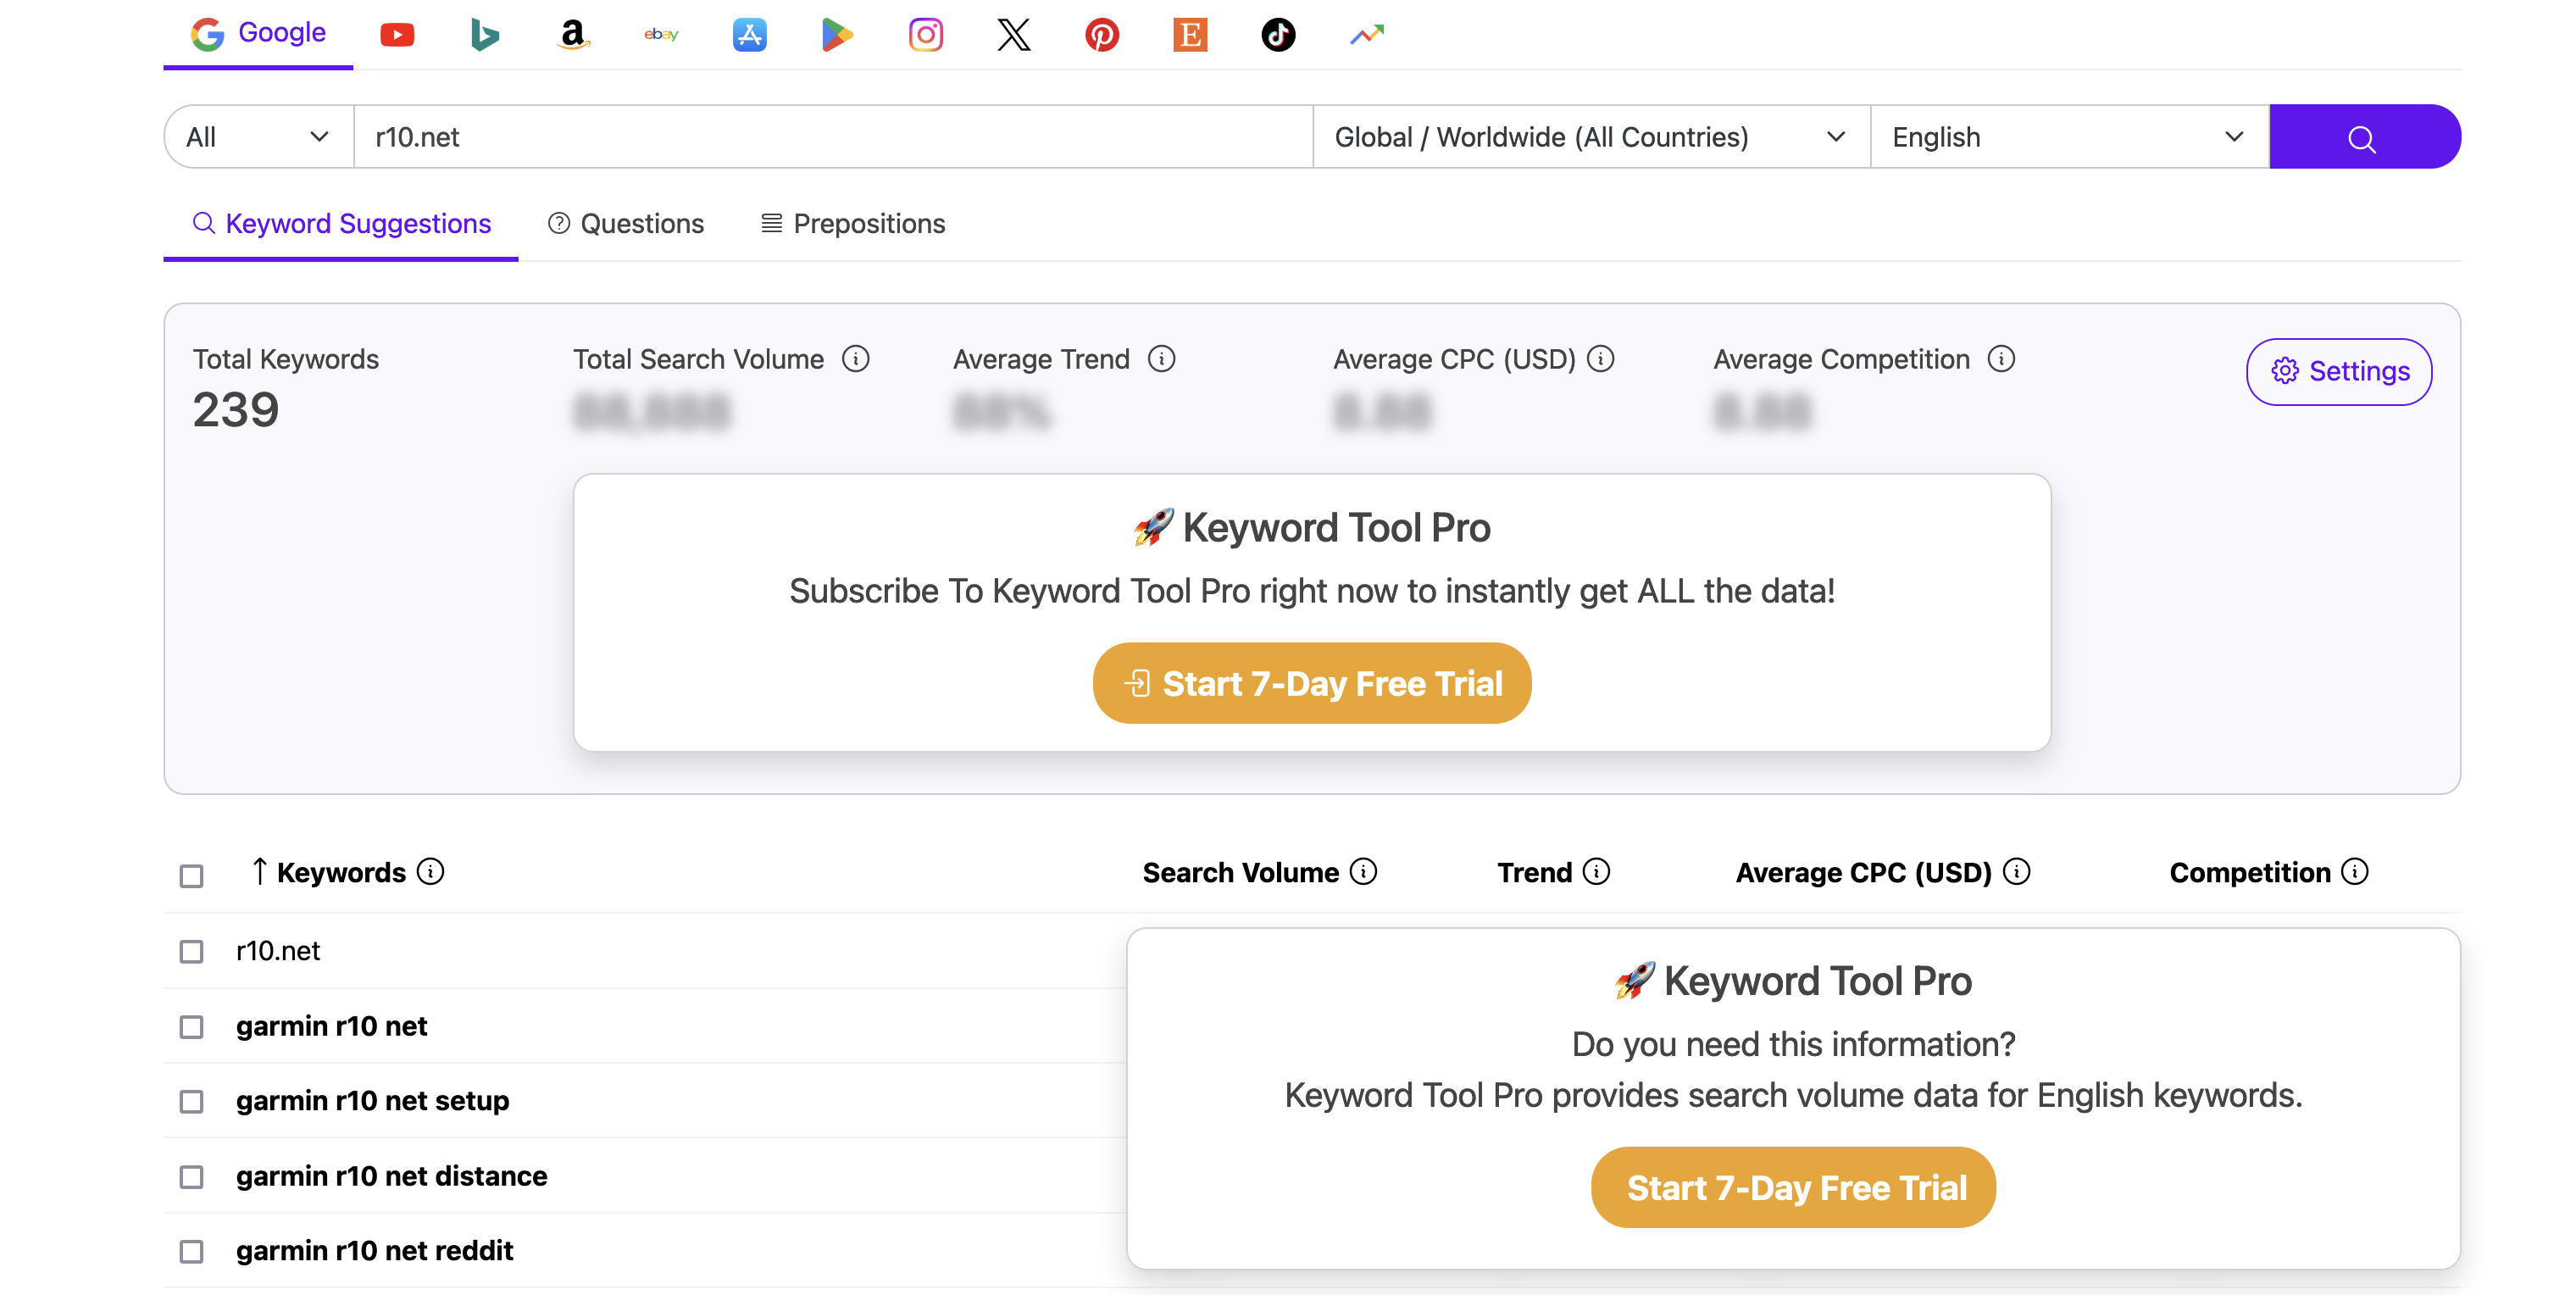Switch to Google Play Store source
The height and width of the screenshot is (1295, 2576).
(x=837, y=35)
